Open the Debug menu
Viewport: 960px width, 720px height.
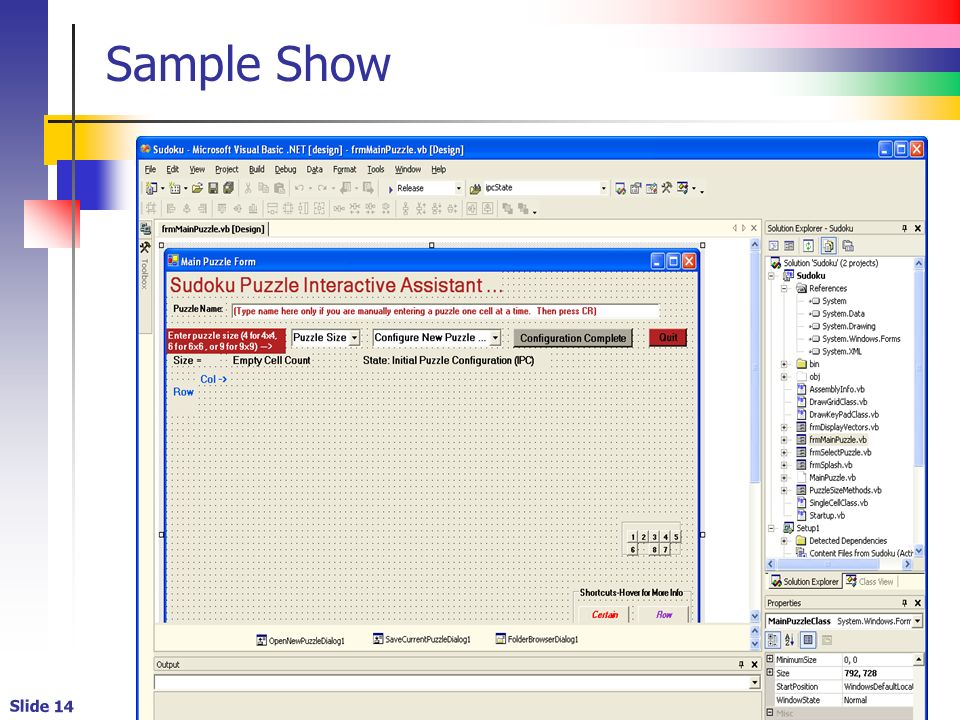285,170
